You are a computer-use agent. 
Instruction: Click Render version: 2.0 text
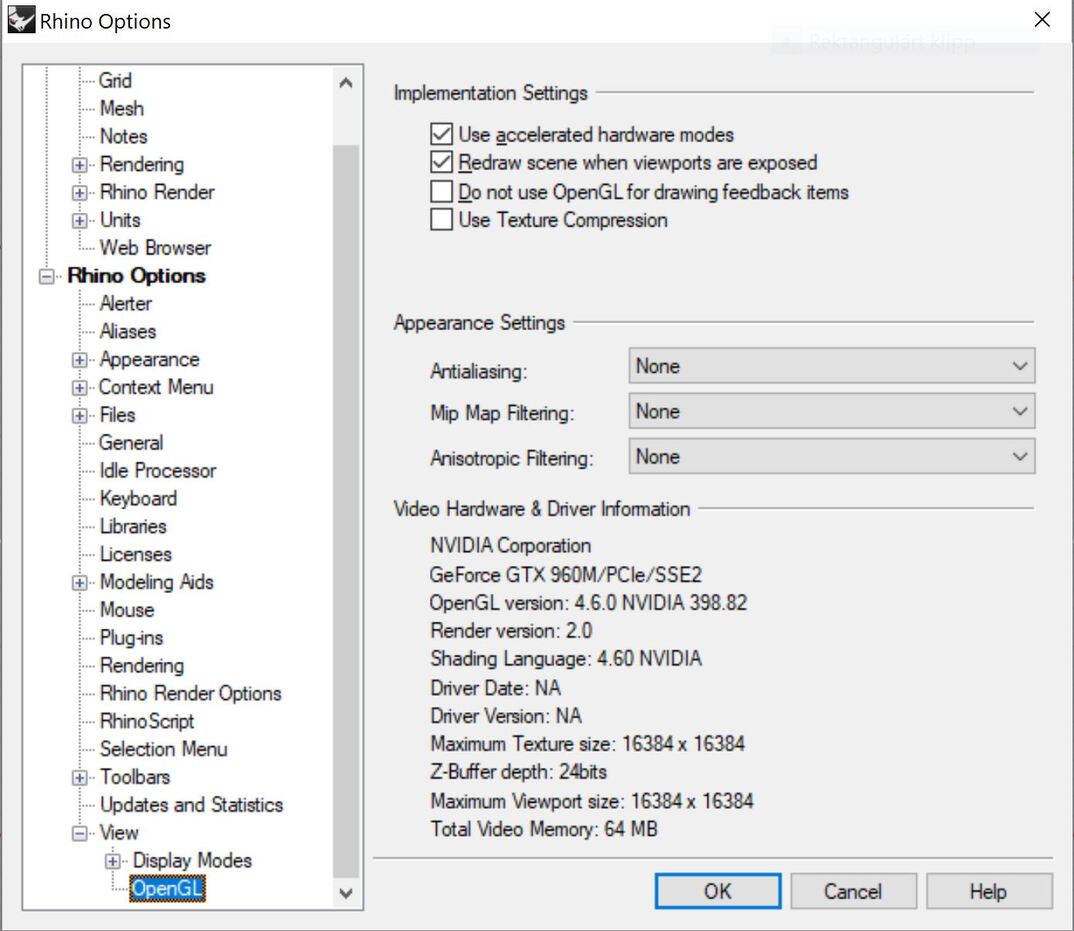(511, 630)
